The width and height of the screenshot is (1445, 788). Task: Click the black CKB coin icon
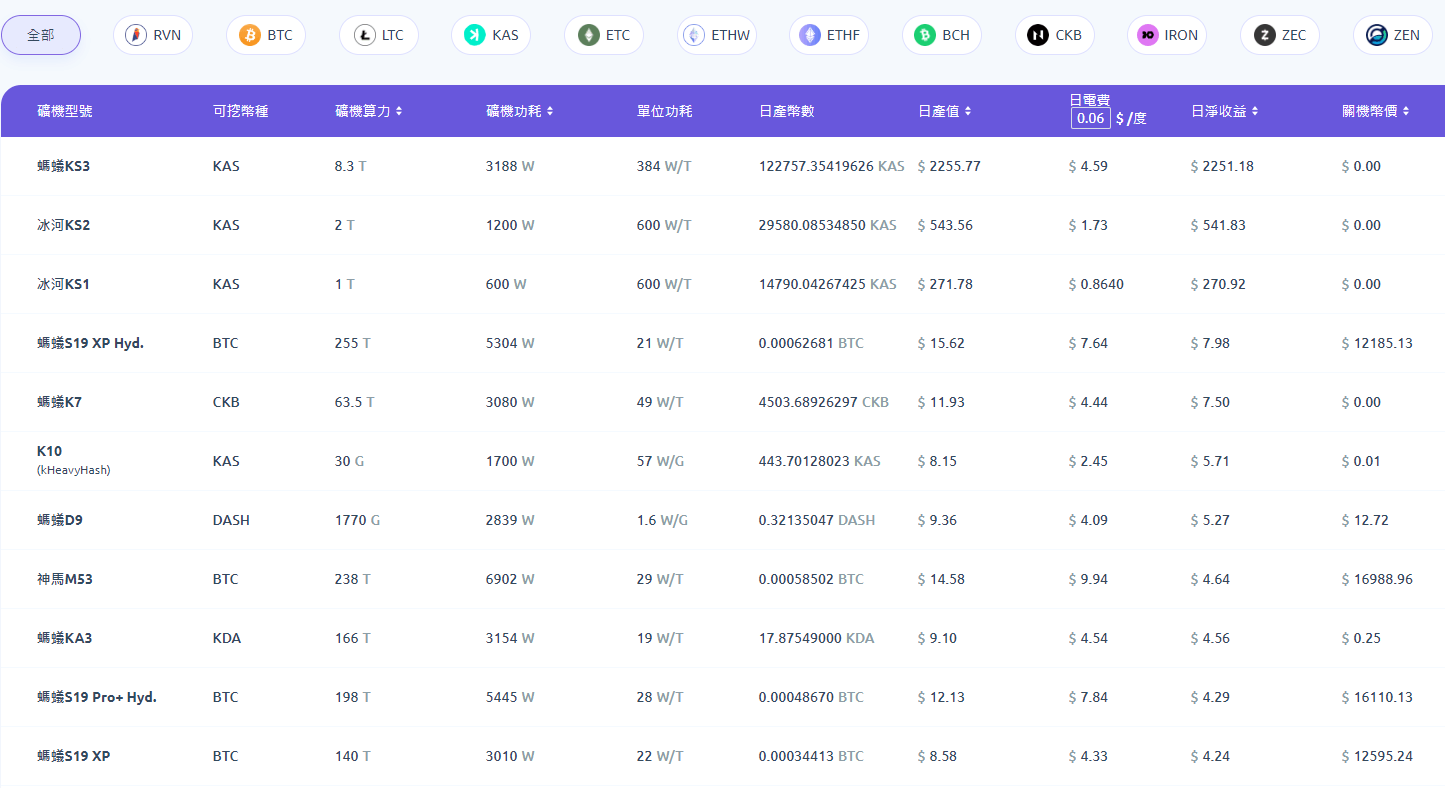pyautogui.click(x=1038, y=36)
